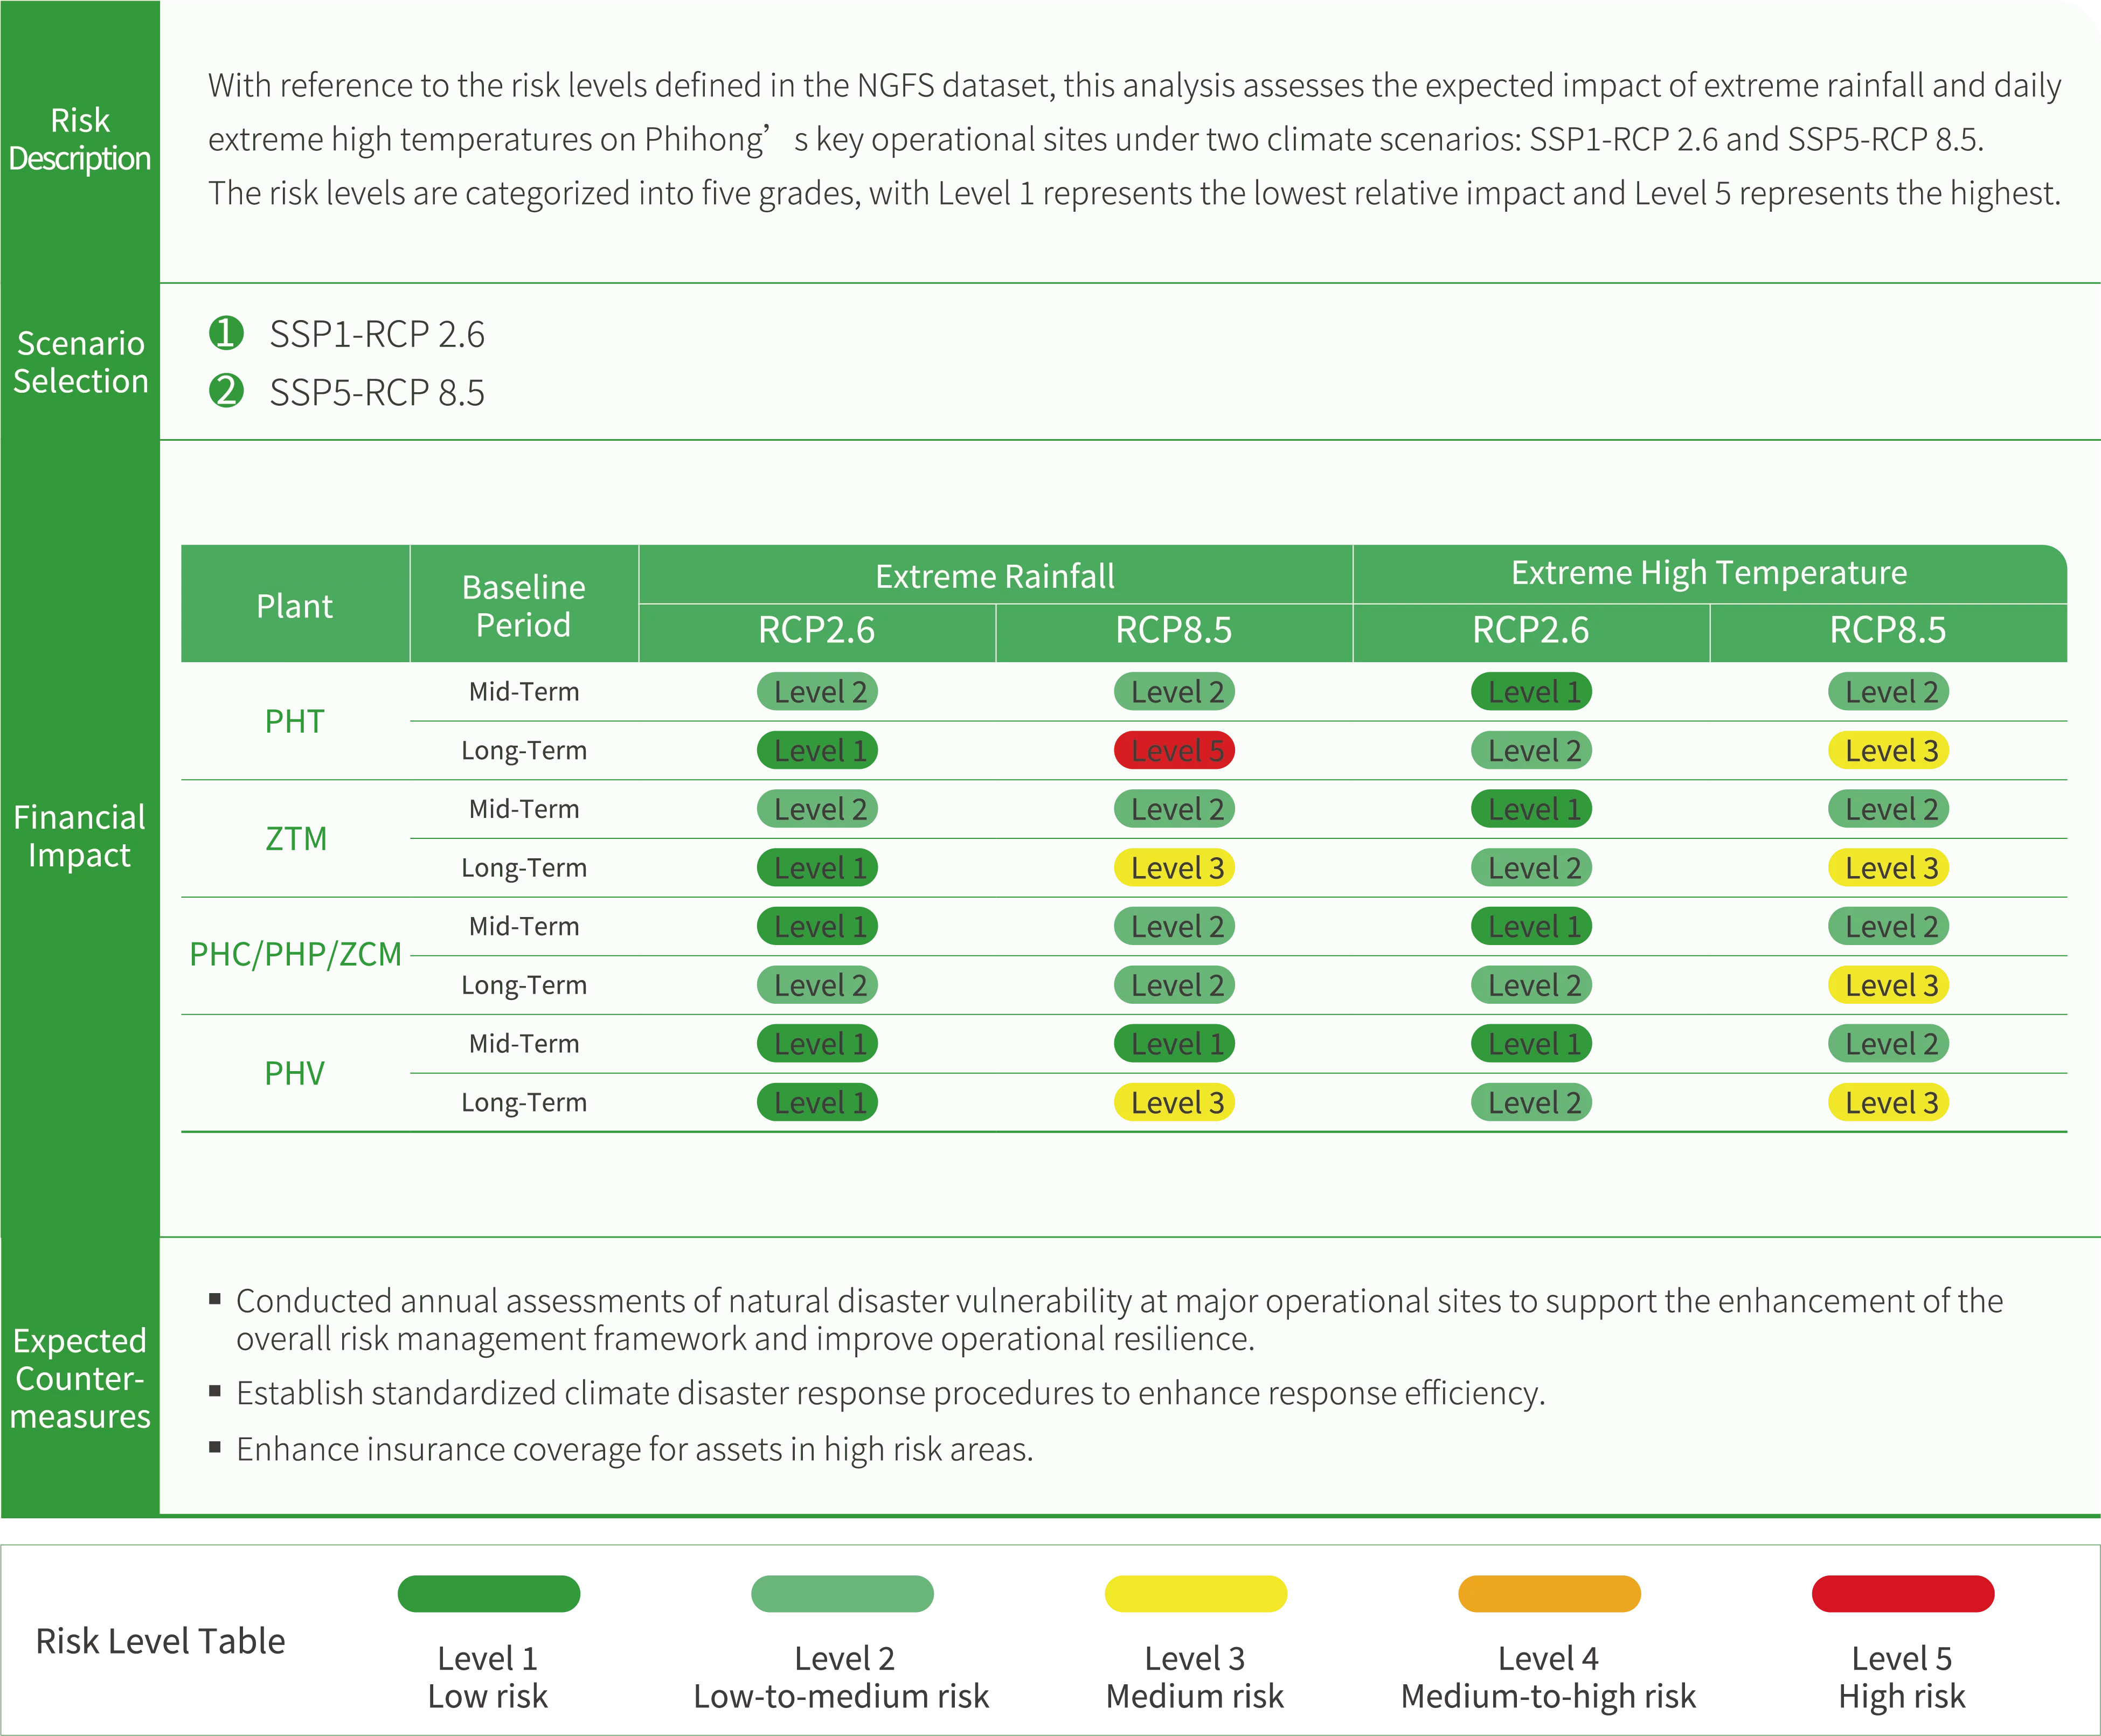The image size is (2101, 1736).
Task: Click the last row's rainfall RCP8.5 Level 3 badge
Action: point(1174,1103)
